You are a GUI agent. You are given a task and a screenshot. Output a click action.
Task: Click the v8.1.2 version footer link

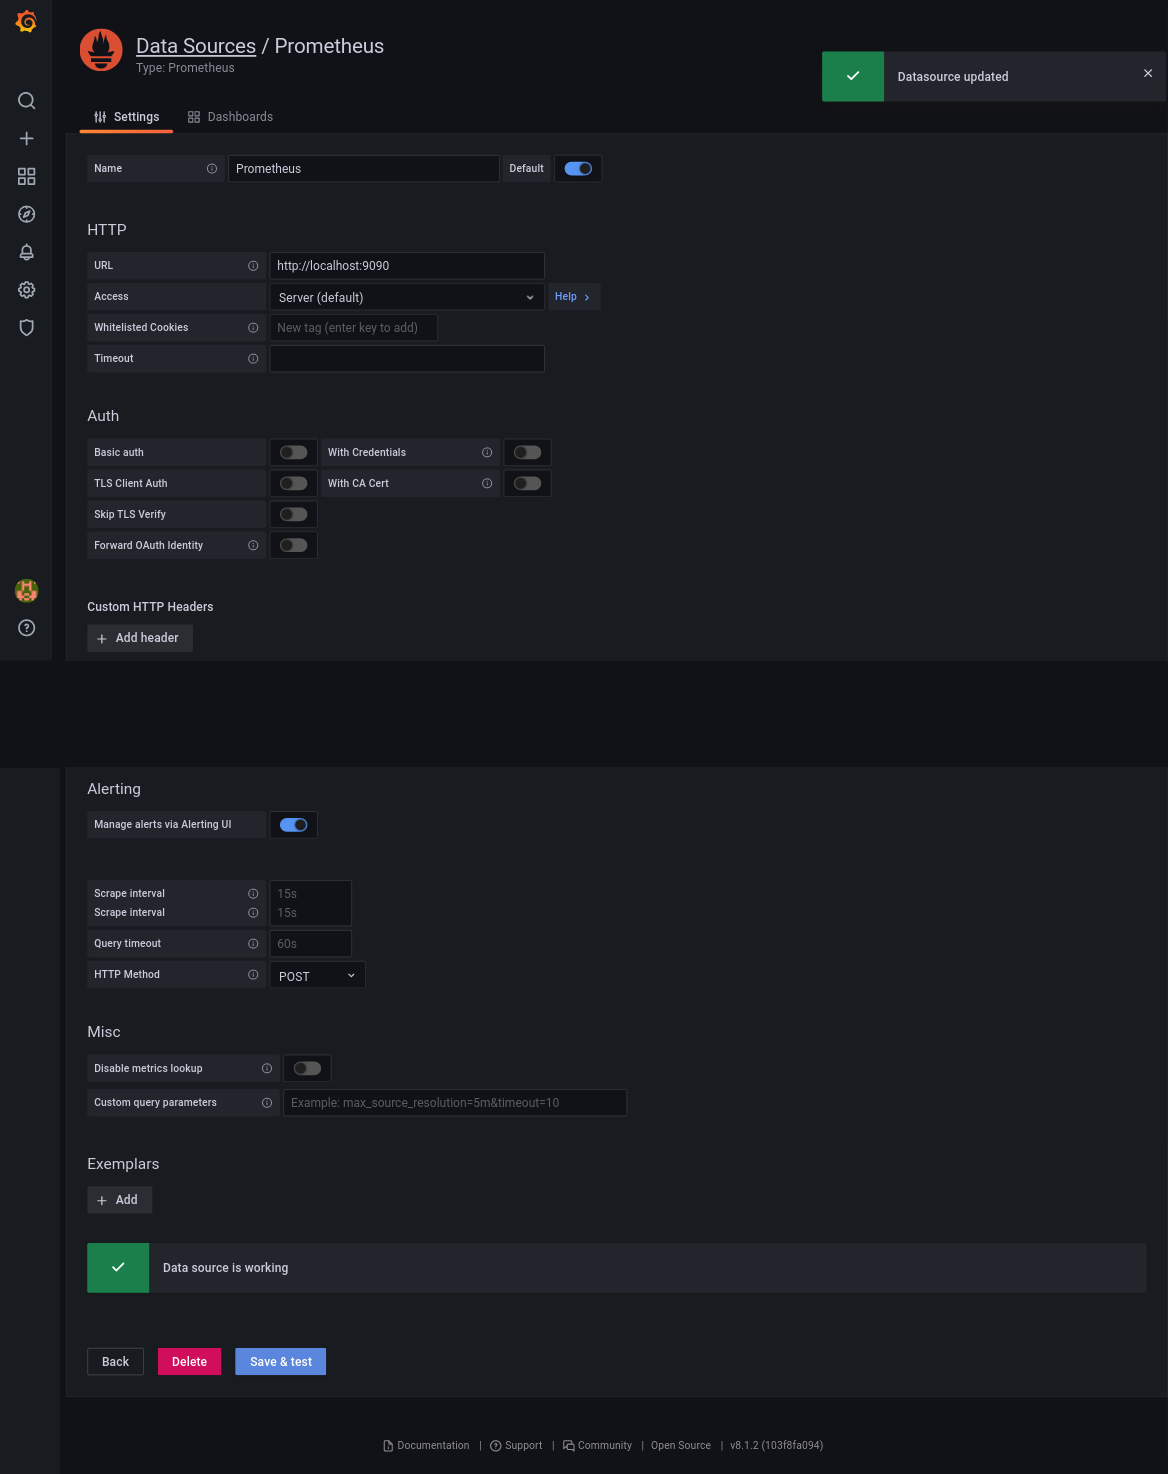point(776,1446)
